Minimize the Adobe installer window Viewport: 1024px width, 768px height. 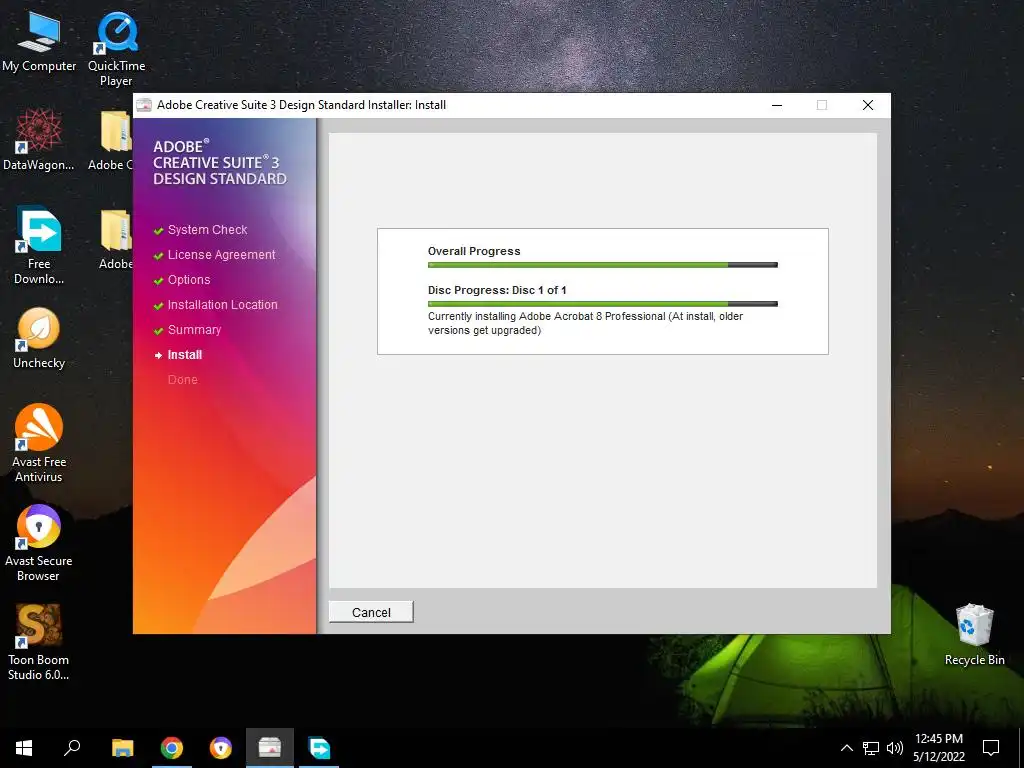pyautogui.click(x=777, y=105)
